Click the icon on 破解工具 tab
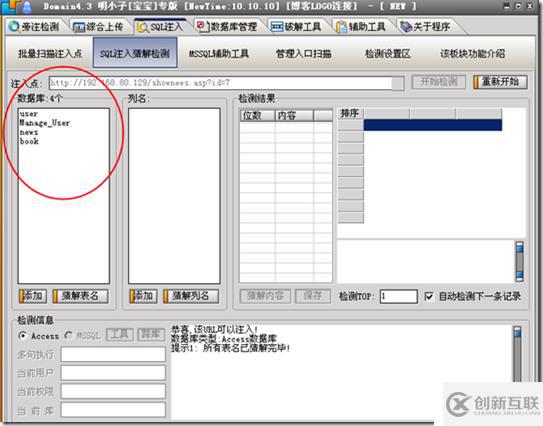 click(277, 27)
